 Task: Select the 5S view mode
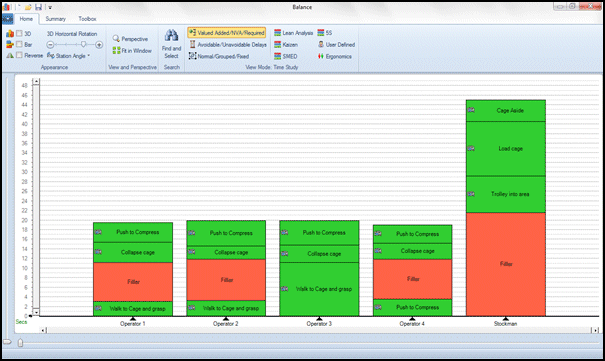point(324,33)
